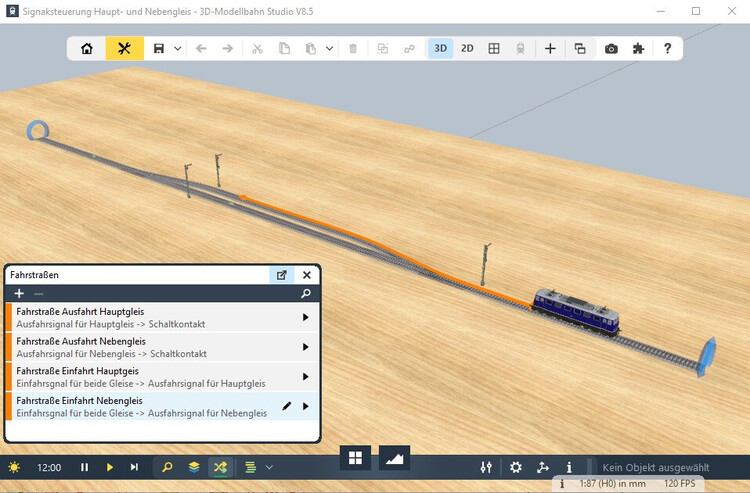The width and height of the screenshot is (750, 493).
Task: Click the plus icon to add object
Action: (550, 48)
